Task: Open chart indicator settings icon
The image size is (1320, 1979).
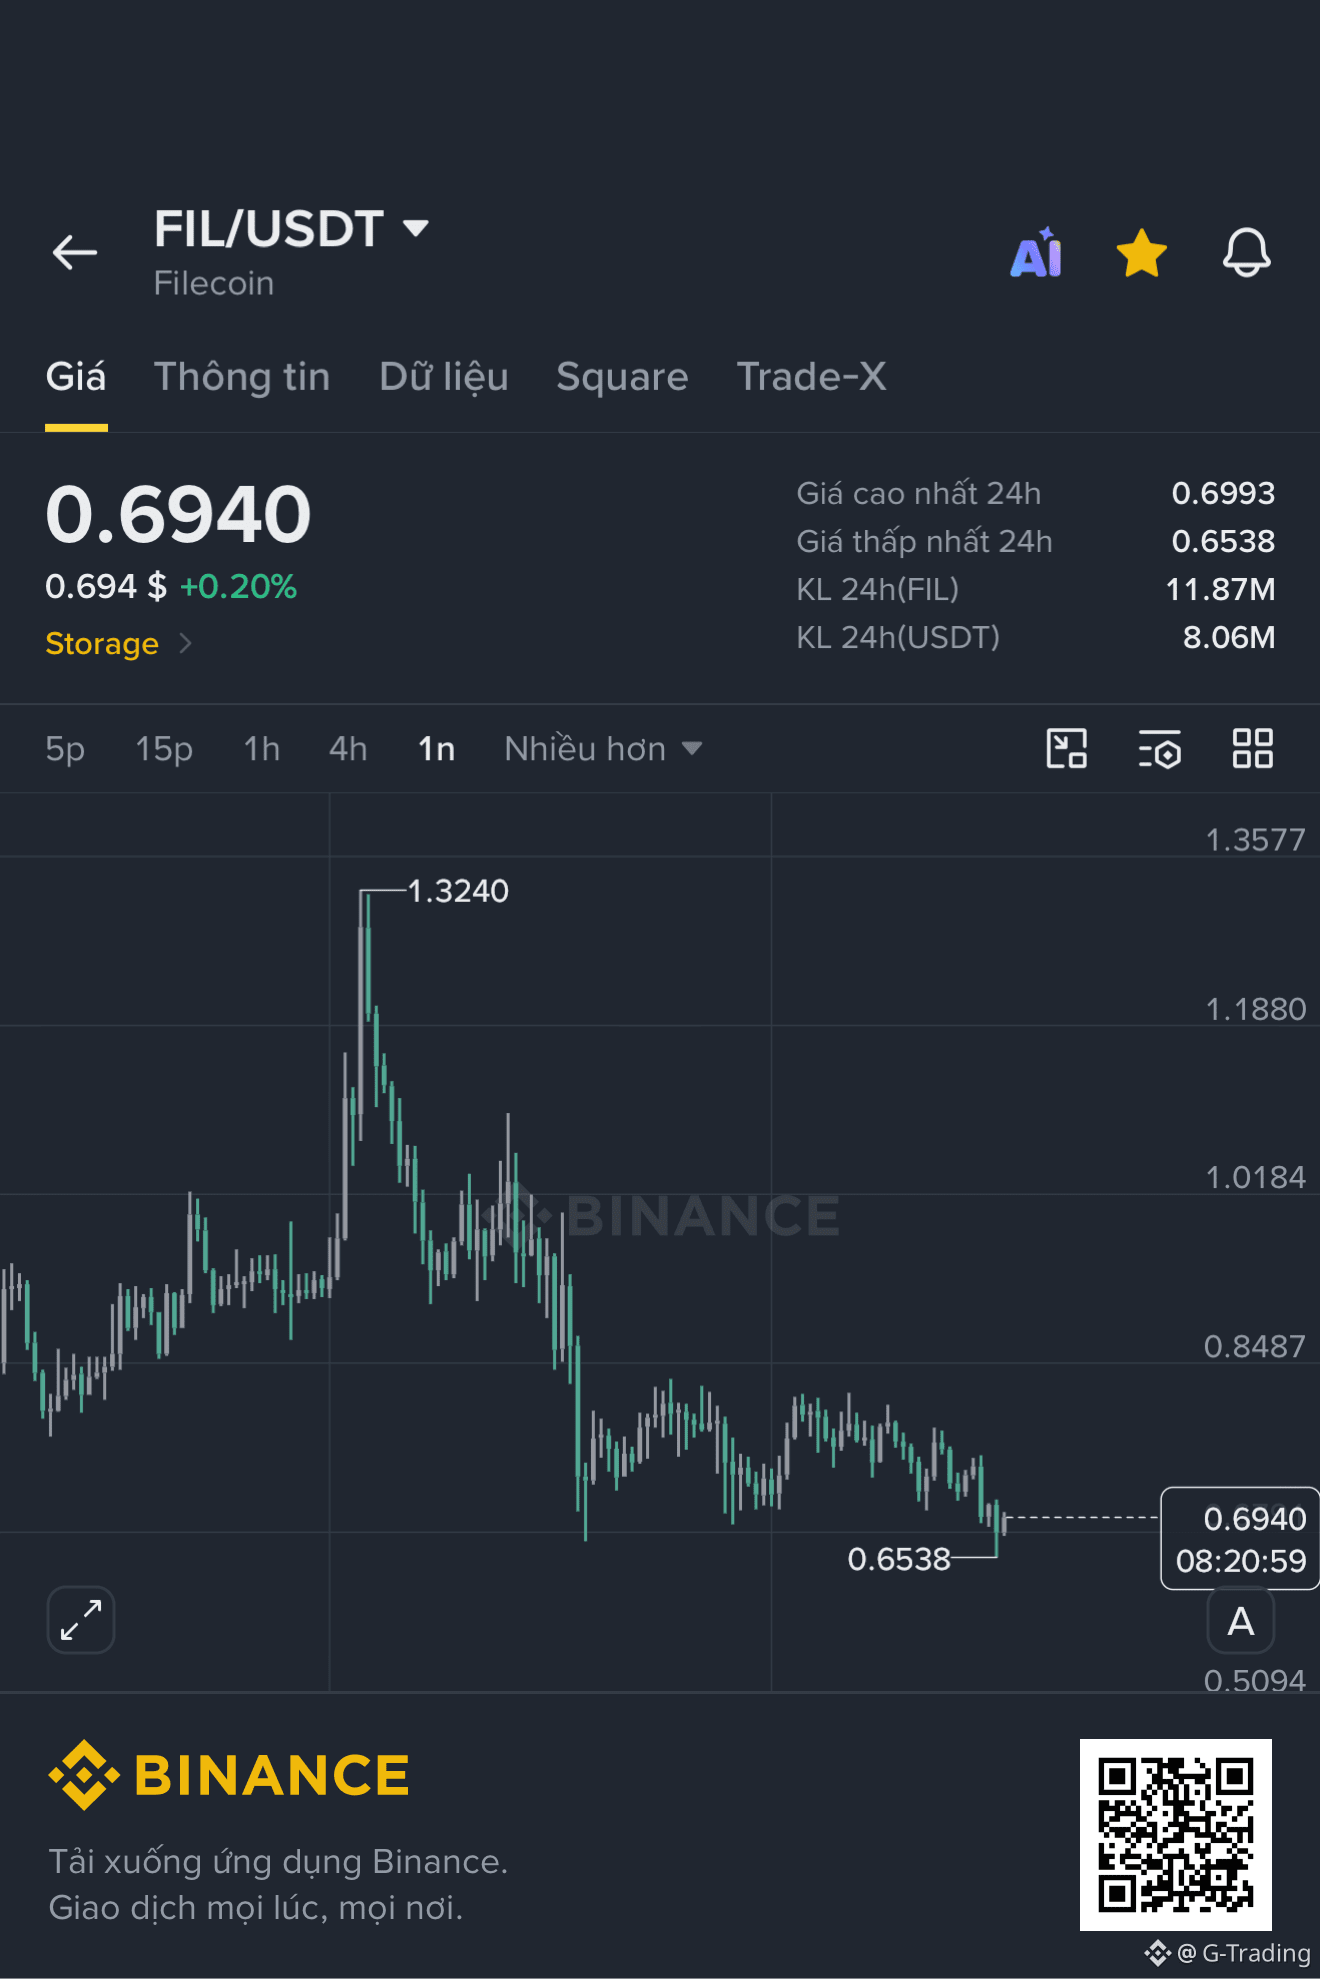Action: click(1159, 749)
